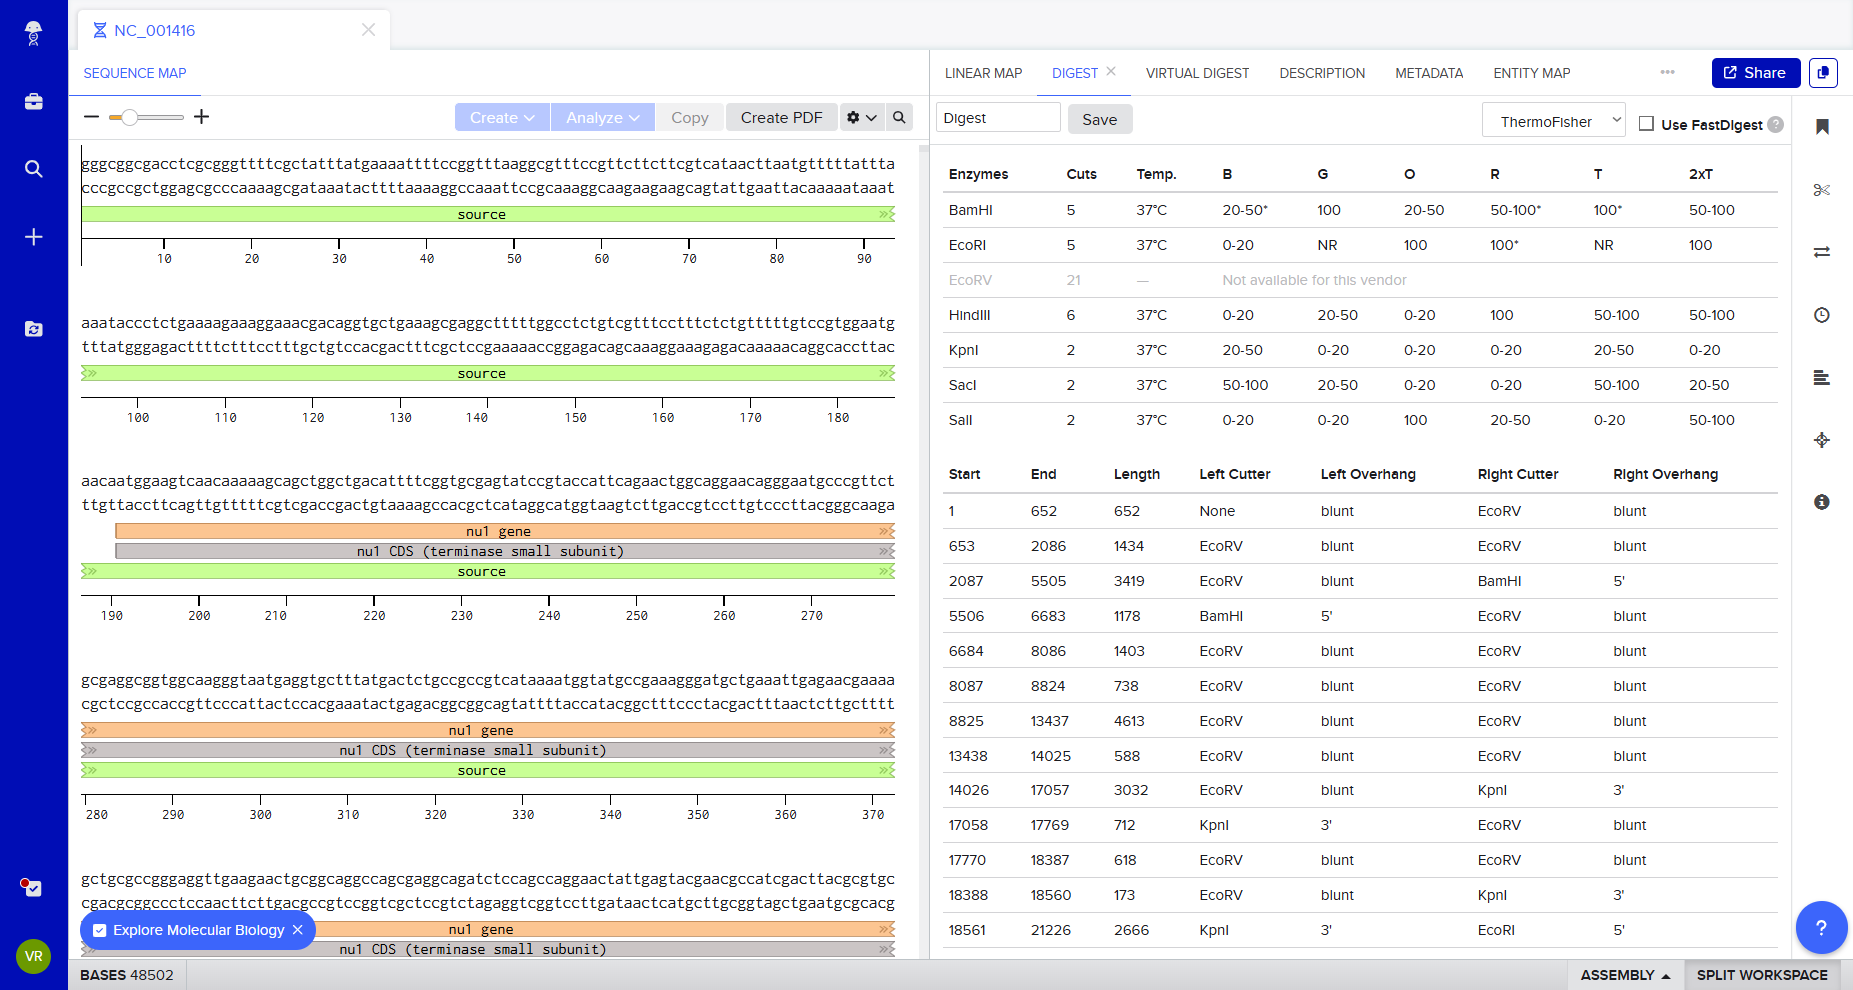Switch to the Linear Map tab
Screen dimensions: 1853x990
pyautogui.click(x=983, y=73)
